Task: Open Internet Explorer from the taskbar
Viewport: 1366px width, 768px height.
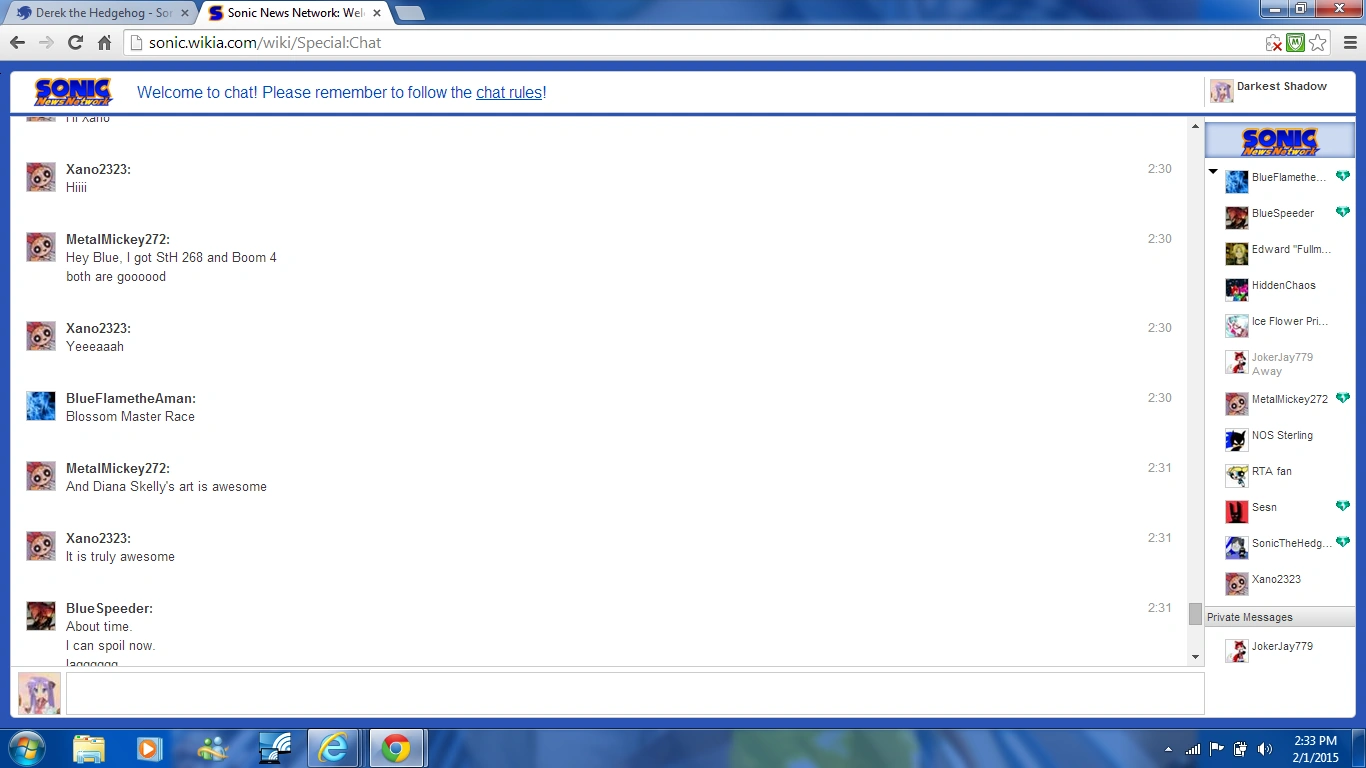Action: [332, 748]
